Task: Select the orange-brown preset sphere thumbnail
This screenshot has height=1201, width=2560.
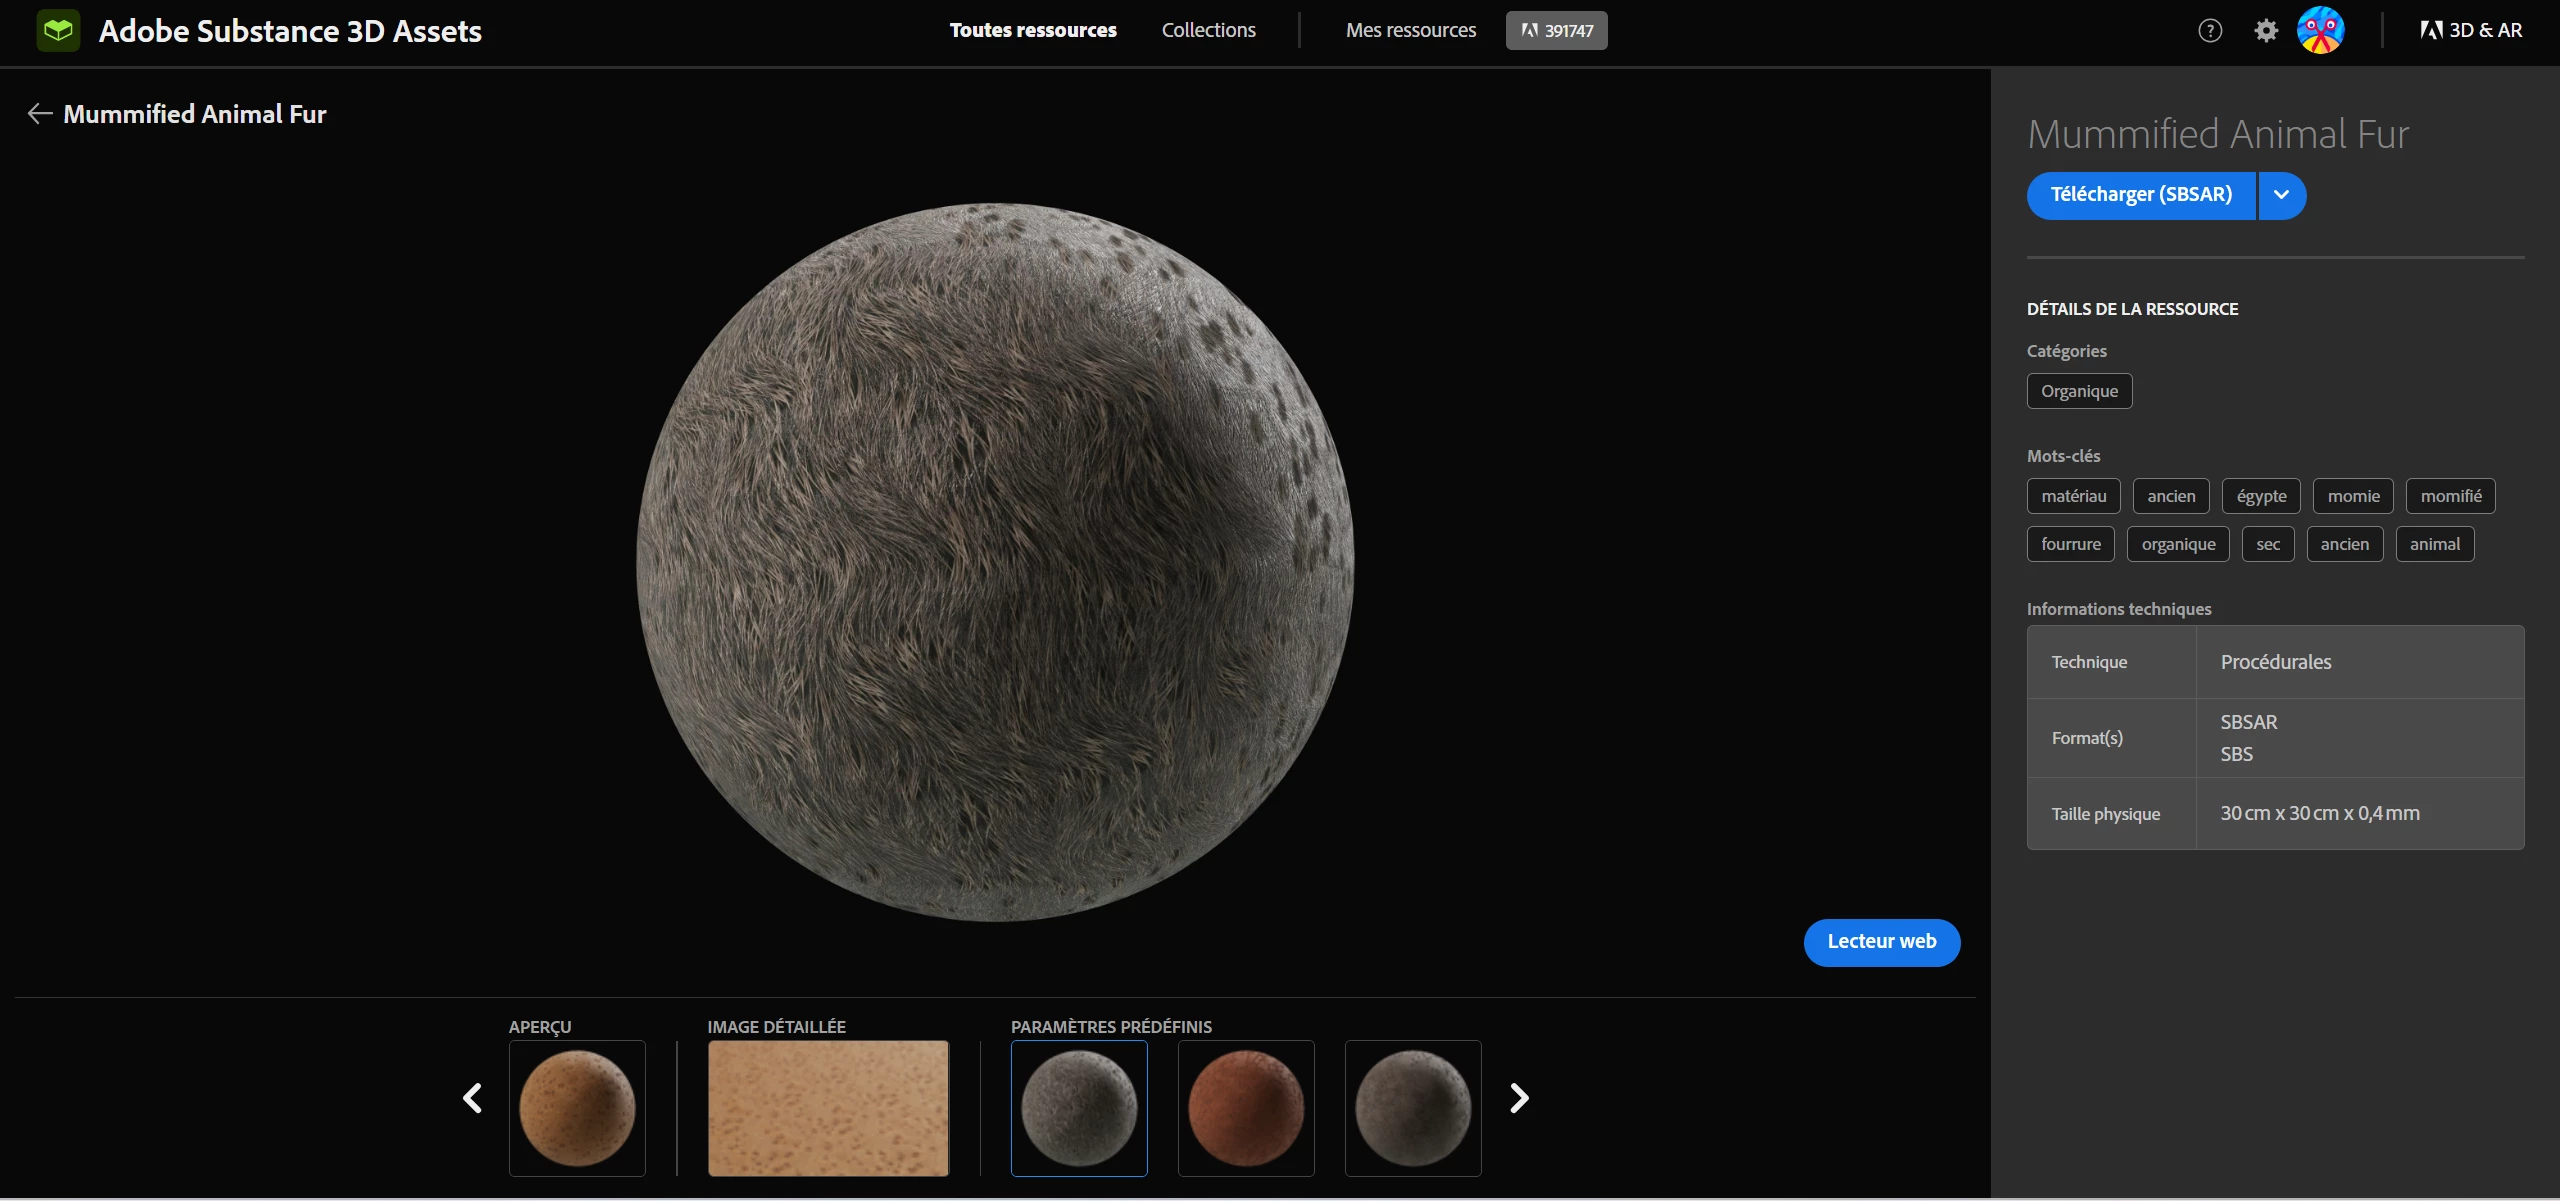Action: (x=1246, y=1108)
